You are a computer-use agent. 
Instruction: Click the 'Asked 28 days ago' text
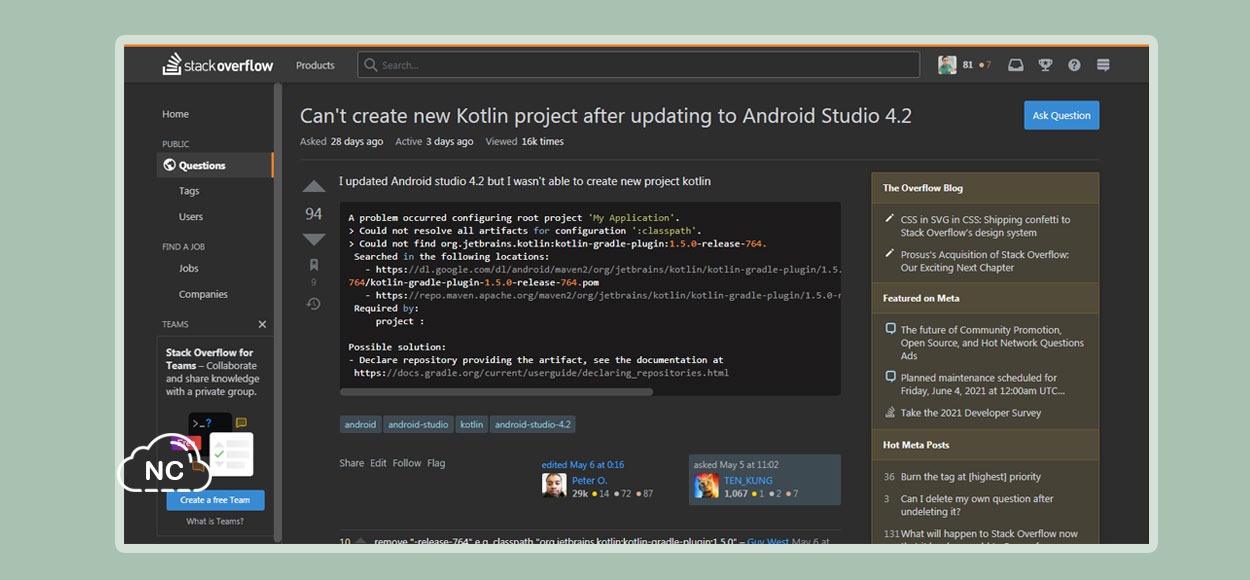341,142
